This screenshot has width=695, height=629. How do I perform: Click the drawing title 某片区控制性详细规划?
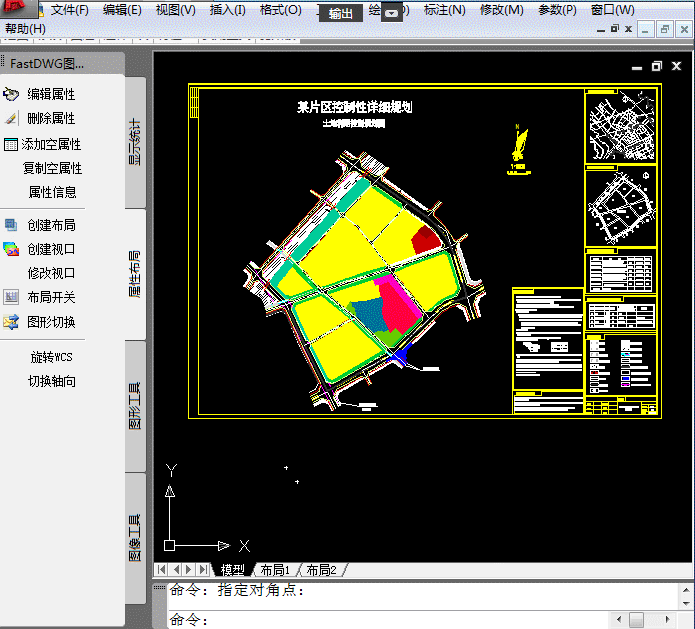point(355,107)
